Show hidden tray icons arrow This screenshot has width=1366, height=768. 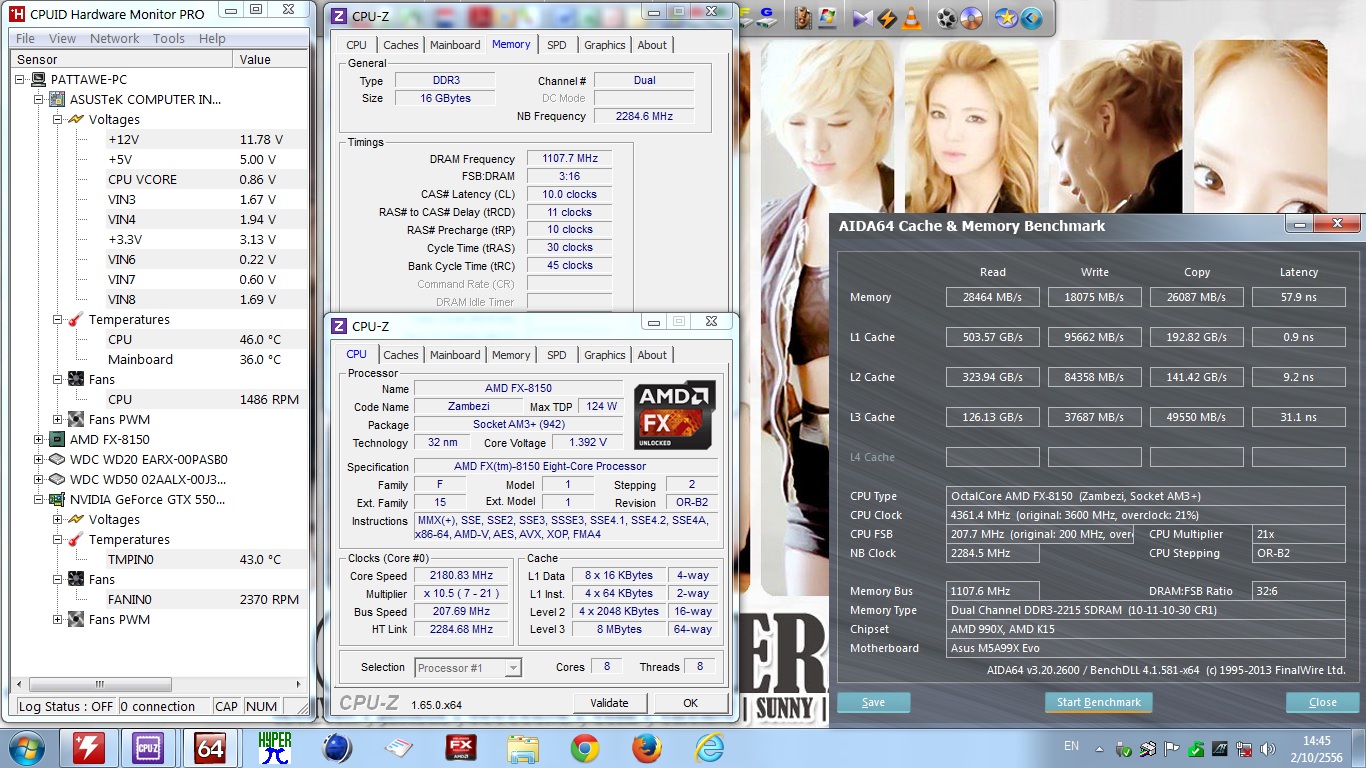pos(1098,748)
